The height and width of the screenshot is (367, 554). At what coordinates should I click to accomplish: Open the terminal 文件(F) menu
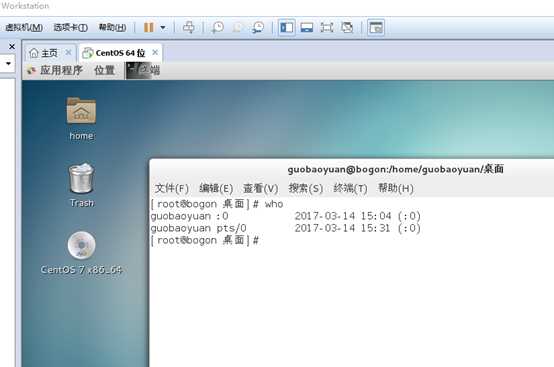pyautogui.click(x=172, y=188)
